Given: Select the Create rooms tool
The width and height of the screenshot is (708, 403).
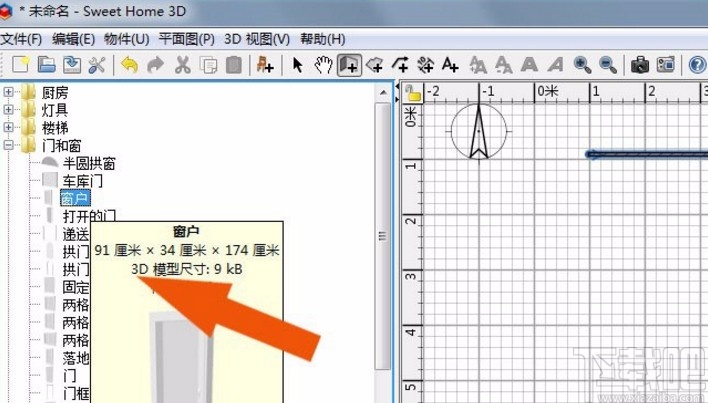Looking at the screenshot, I should click(x=375, y=65).
